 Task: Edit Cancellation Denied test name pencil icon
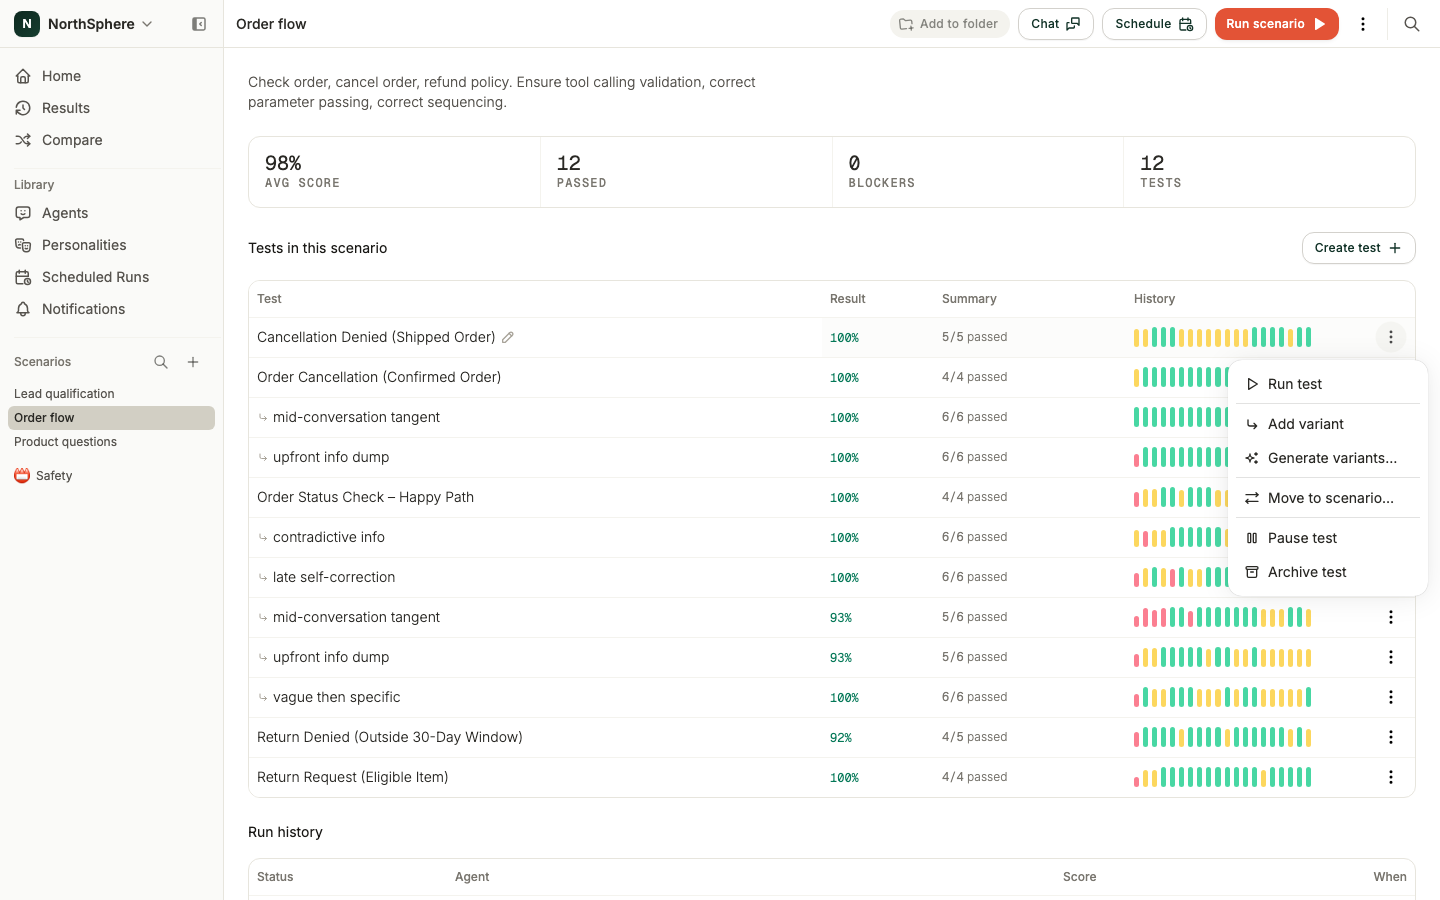[508, 337]
